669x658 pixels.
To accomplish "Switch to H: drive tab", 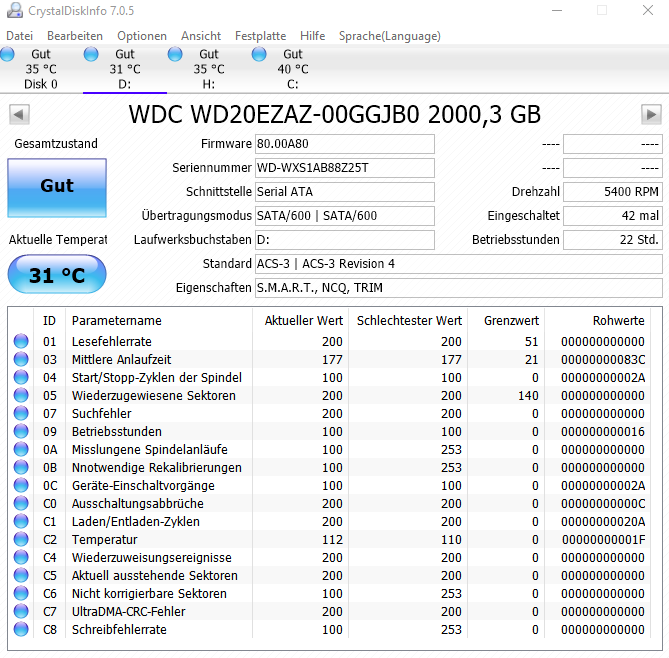I will click(209, 69).
